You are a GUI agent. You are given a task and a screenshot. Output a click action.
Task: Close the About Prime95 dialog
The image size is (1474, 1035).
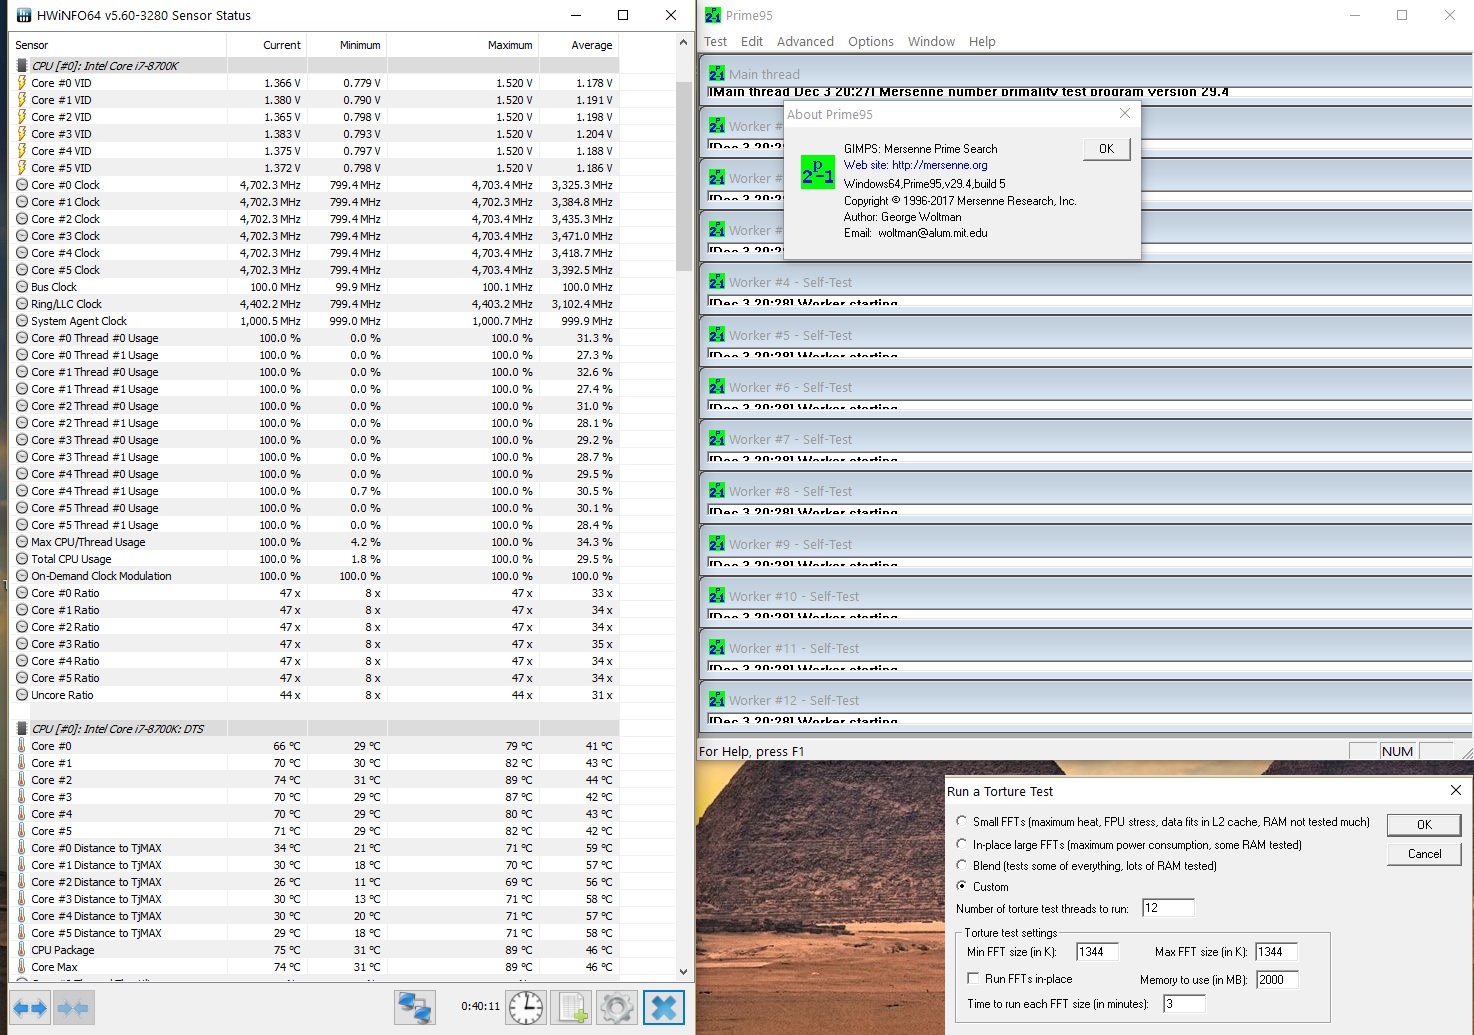(x=1125, y=114)
